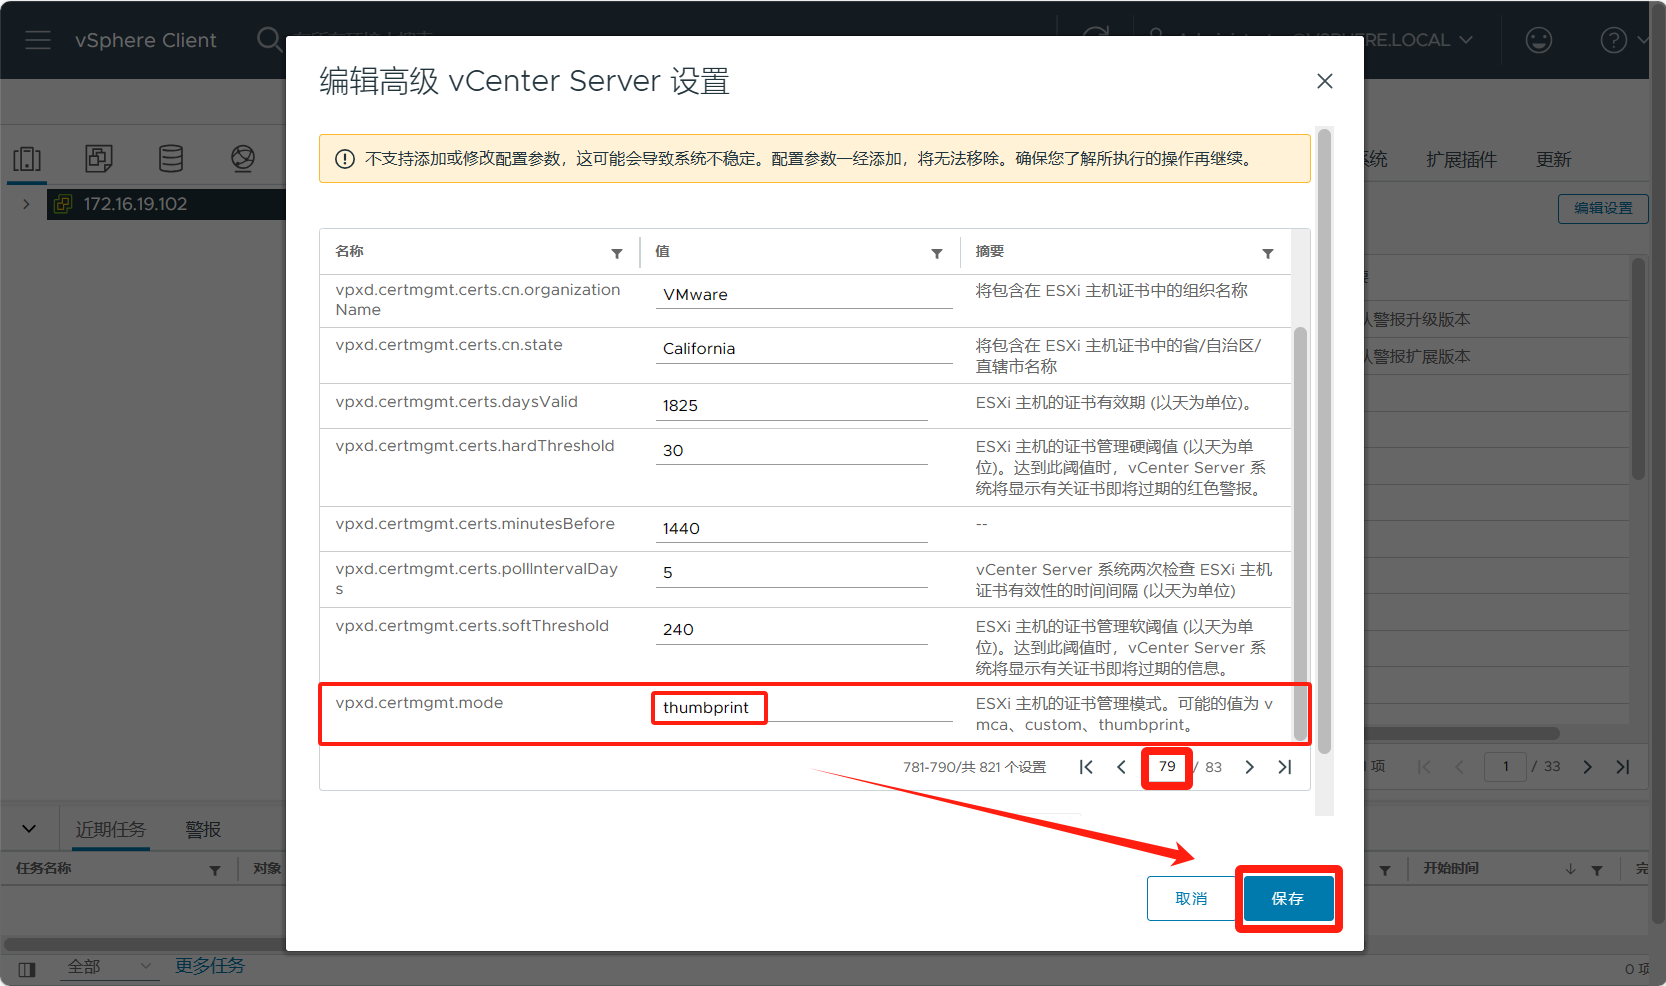This screenshot has height=986, width=1666.
Task: Collapse the recent tasks panel chevron
Action: 29,829
